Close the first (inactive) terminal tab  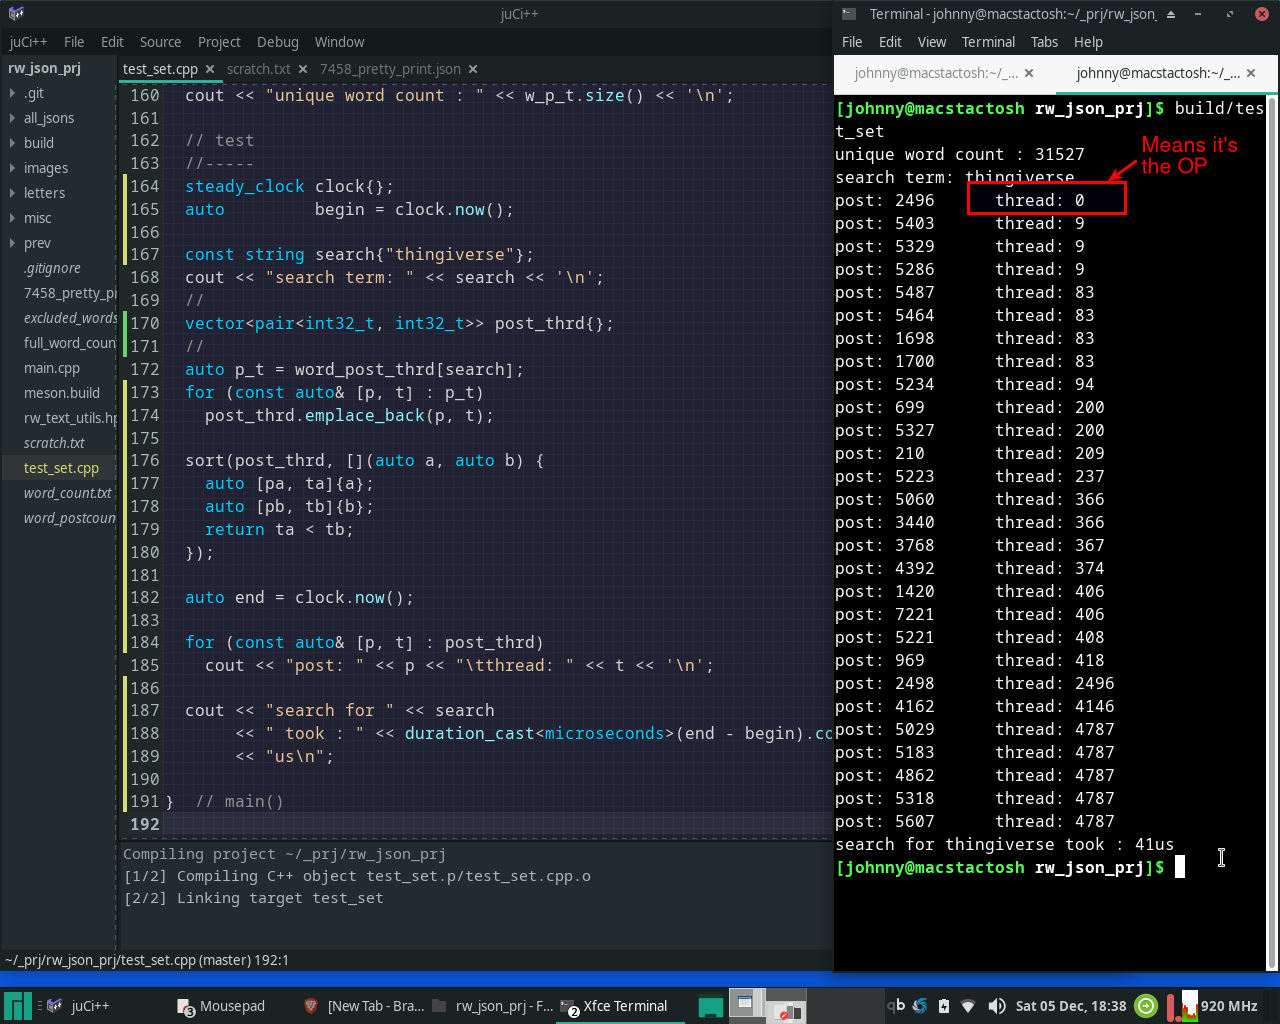pos(1029,73)
